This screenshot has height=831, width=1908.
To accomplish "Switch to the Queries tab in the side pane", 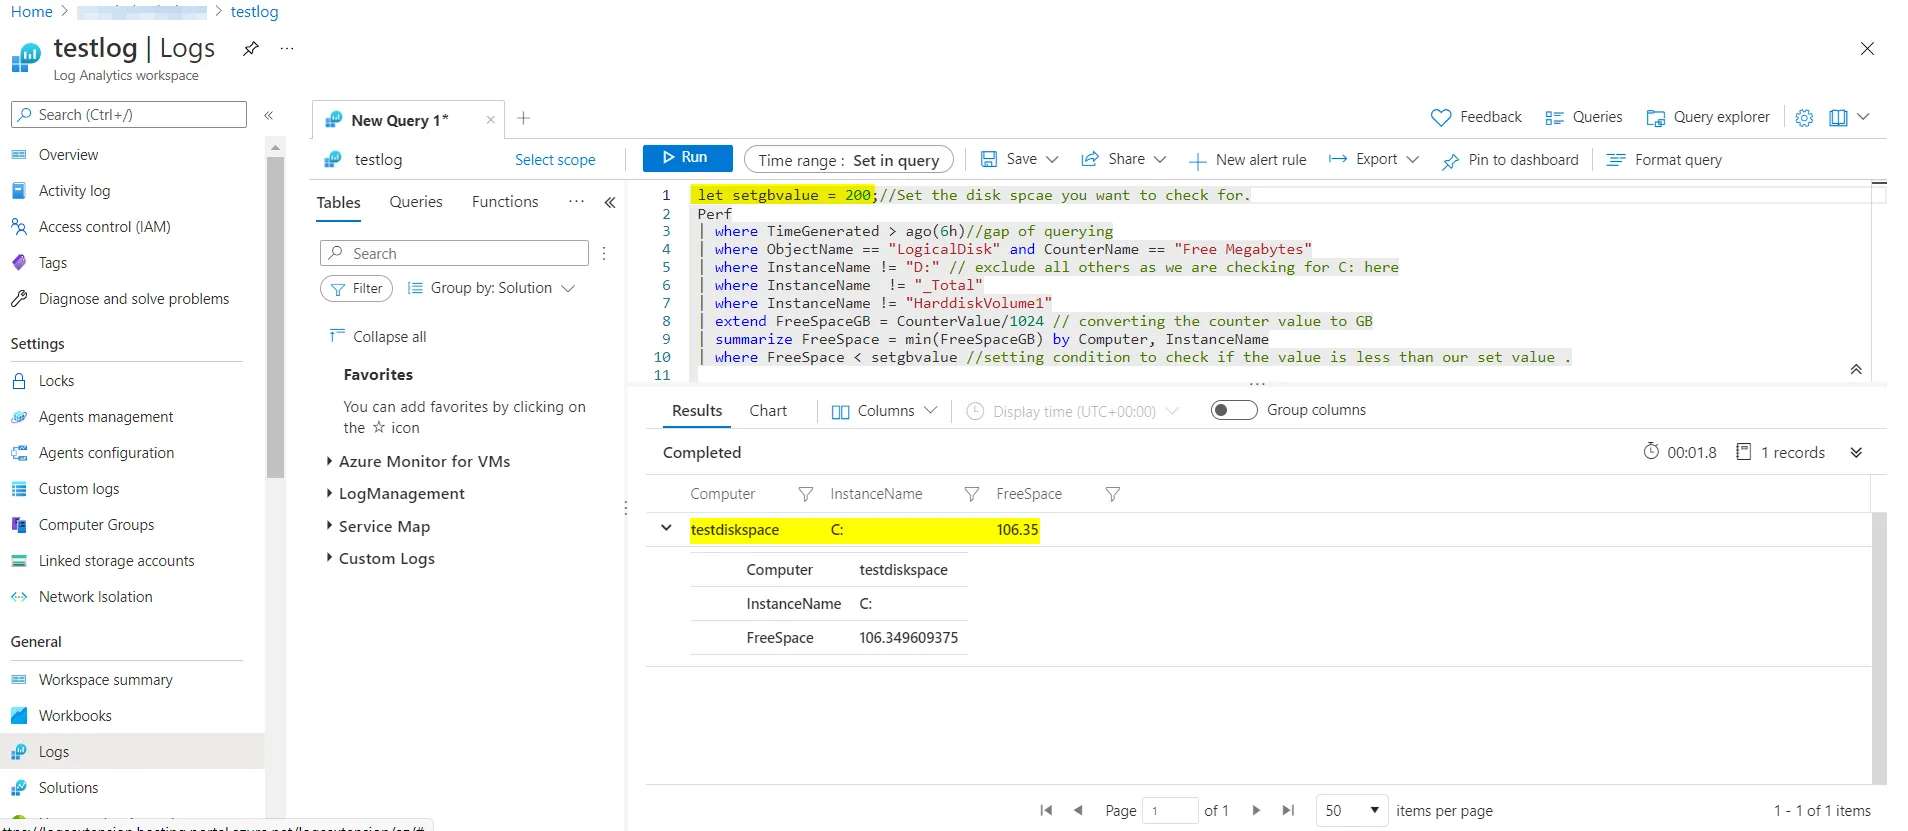I will pyautogui.click(x=416, y=202).
